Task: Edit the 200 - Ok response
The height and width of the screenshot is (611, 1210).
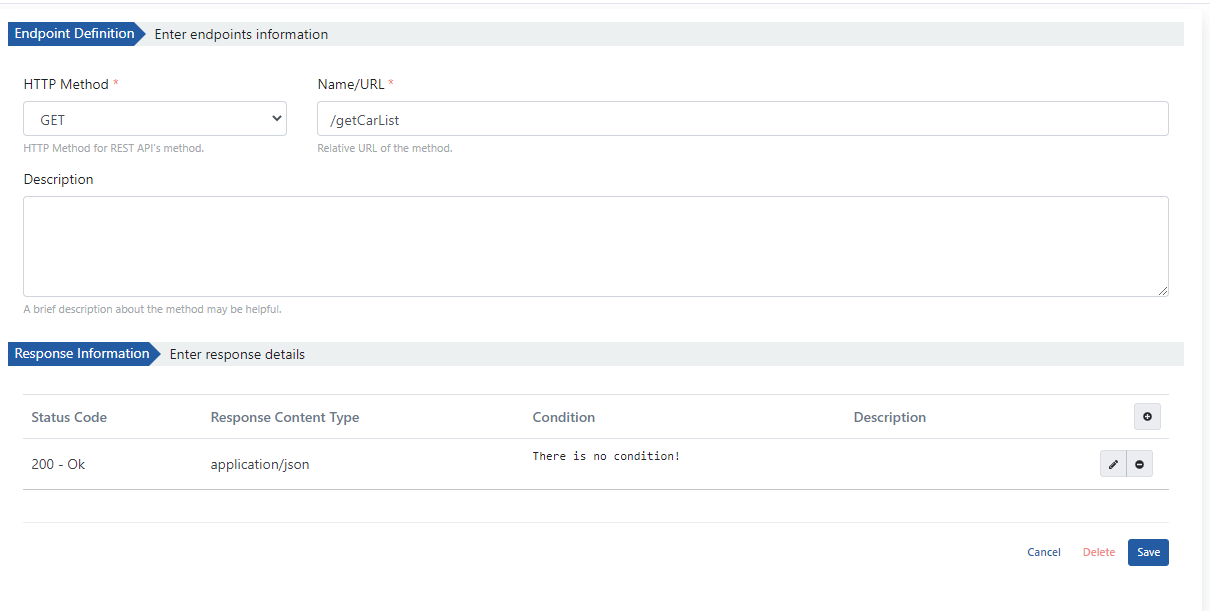Action: (x=1113, y=464)
